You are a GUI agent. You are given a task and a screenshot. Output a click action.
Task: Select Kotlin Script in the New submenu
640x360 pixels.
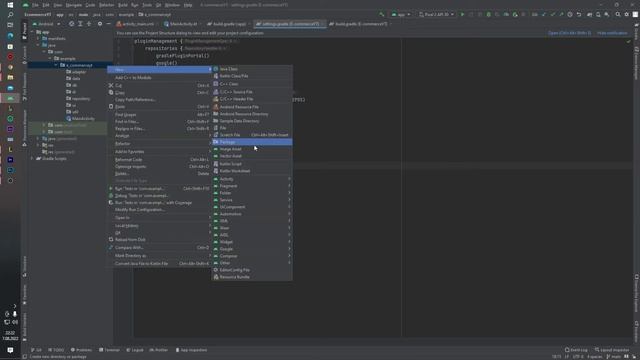[x=252, y=164]
